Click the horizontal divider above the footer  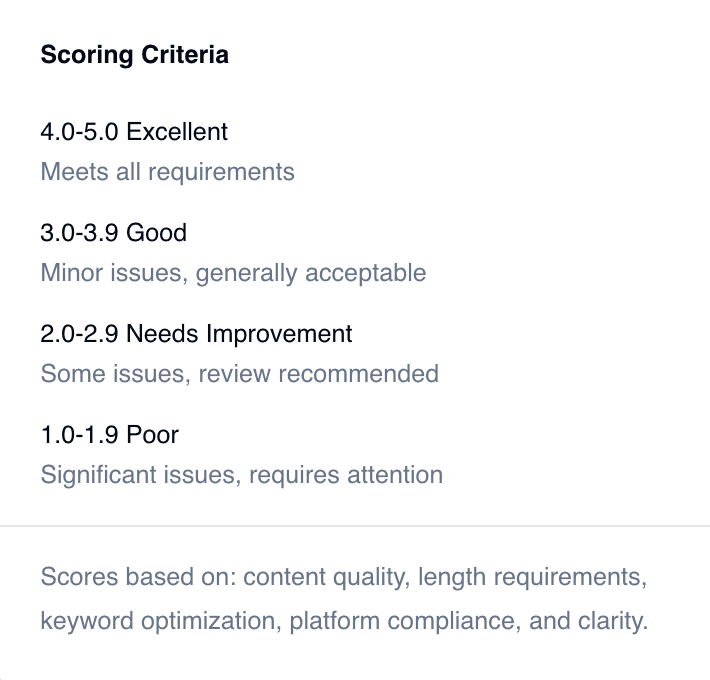coord(355,525)
